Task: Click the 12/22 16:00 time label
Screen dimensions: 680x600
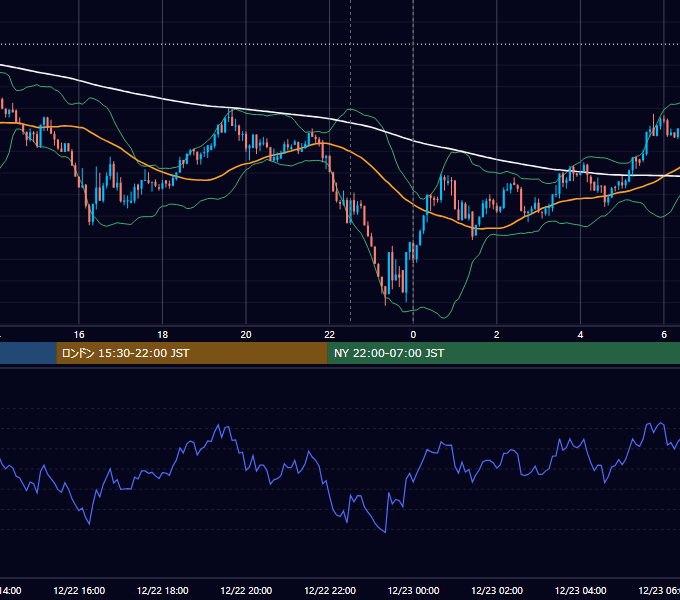Action: point(79,590)
